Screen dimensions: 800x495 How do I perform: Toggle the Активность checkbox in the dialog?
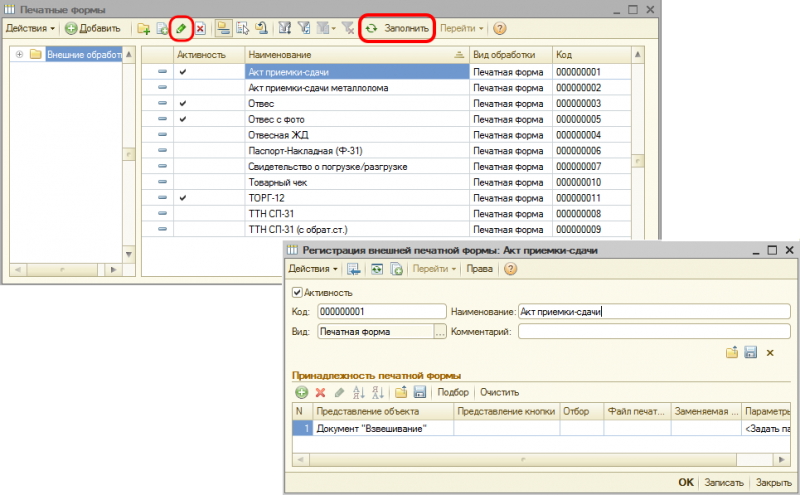[297, 293]
